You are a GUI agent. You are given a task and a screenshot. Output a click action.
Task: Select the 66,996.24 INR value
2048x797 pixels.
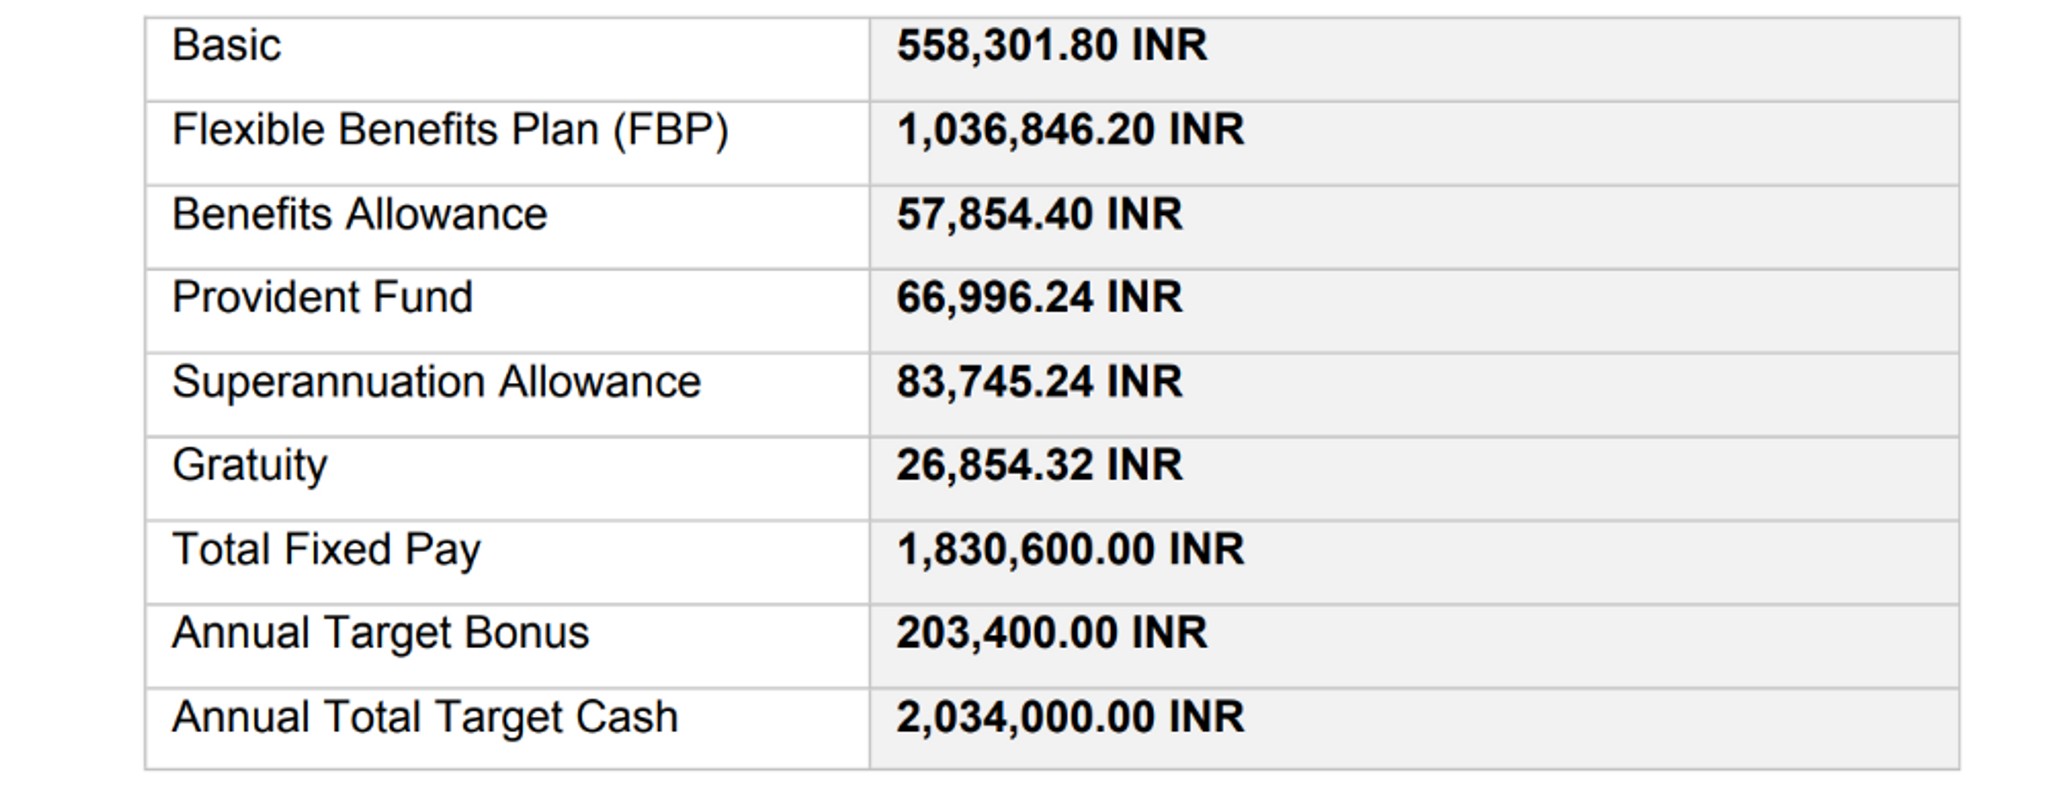1040,297
